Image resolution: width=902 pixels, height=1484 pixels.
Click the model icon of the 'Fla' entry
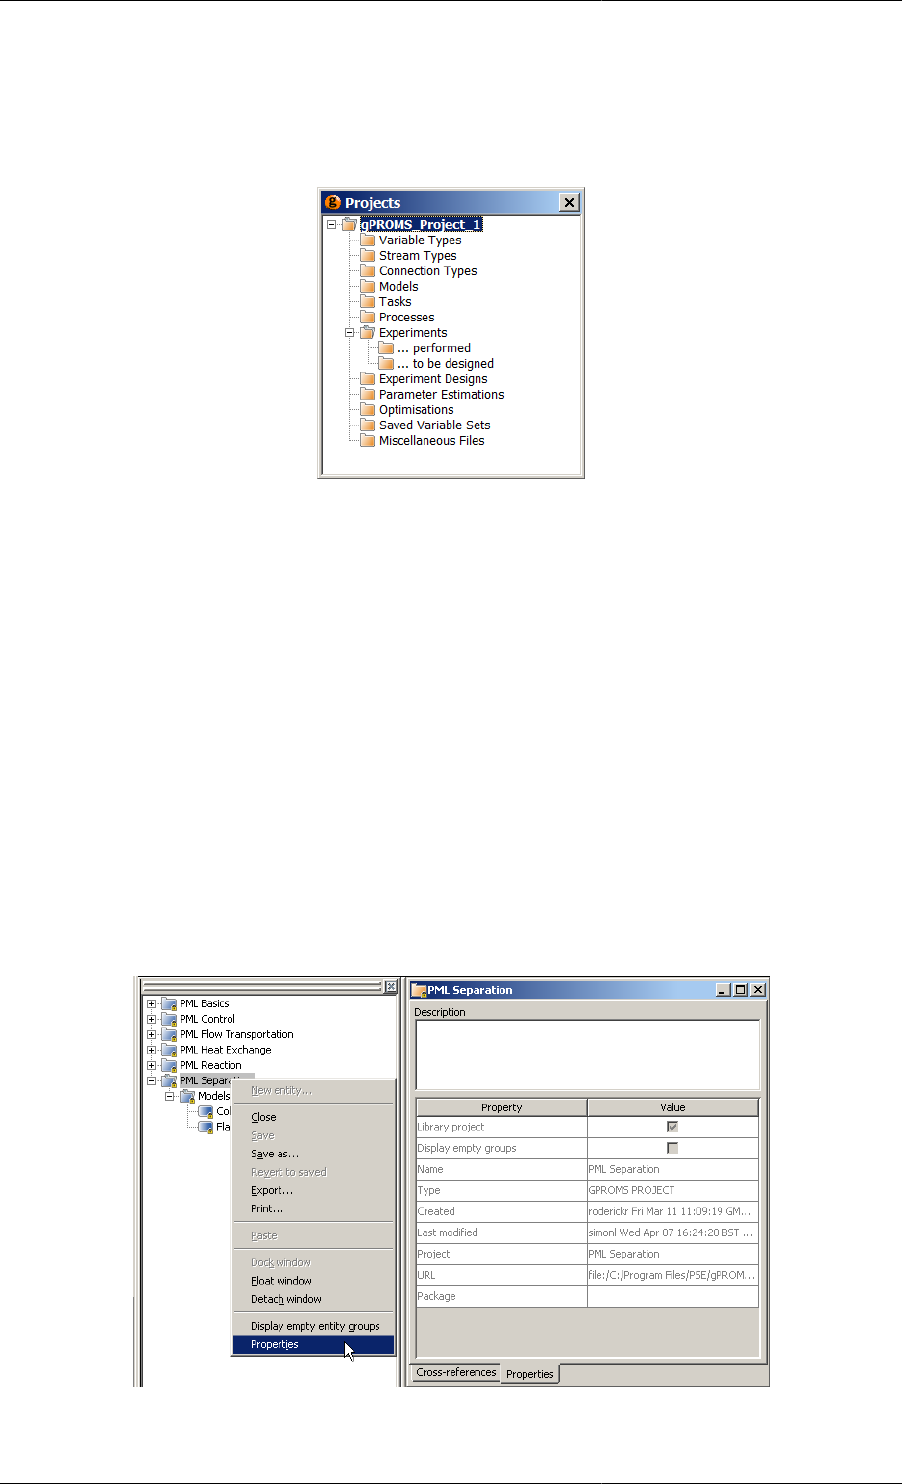click(206, 1127)
